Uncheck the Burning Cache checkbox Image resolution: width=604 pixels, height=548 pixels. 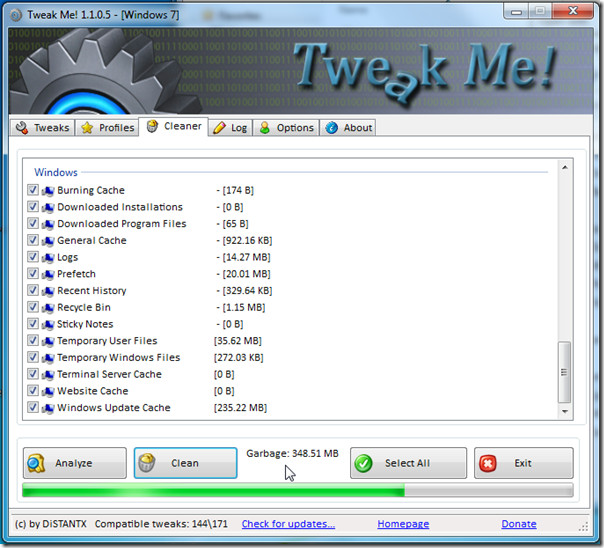[x=33, y=190]
